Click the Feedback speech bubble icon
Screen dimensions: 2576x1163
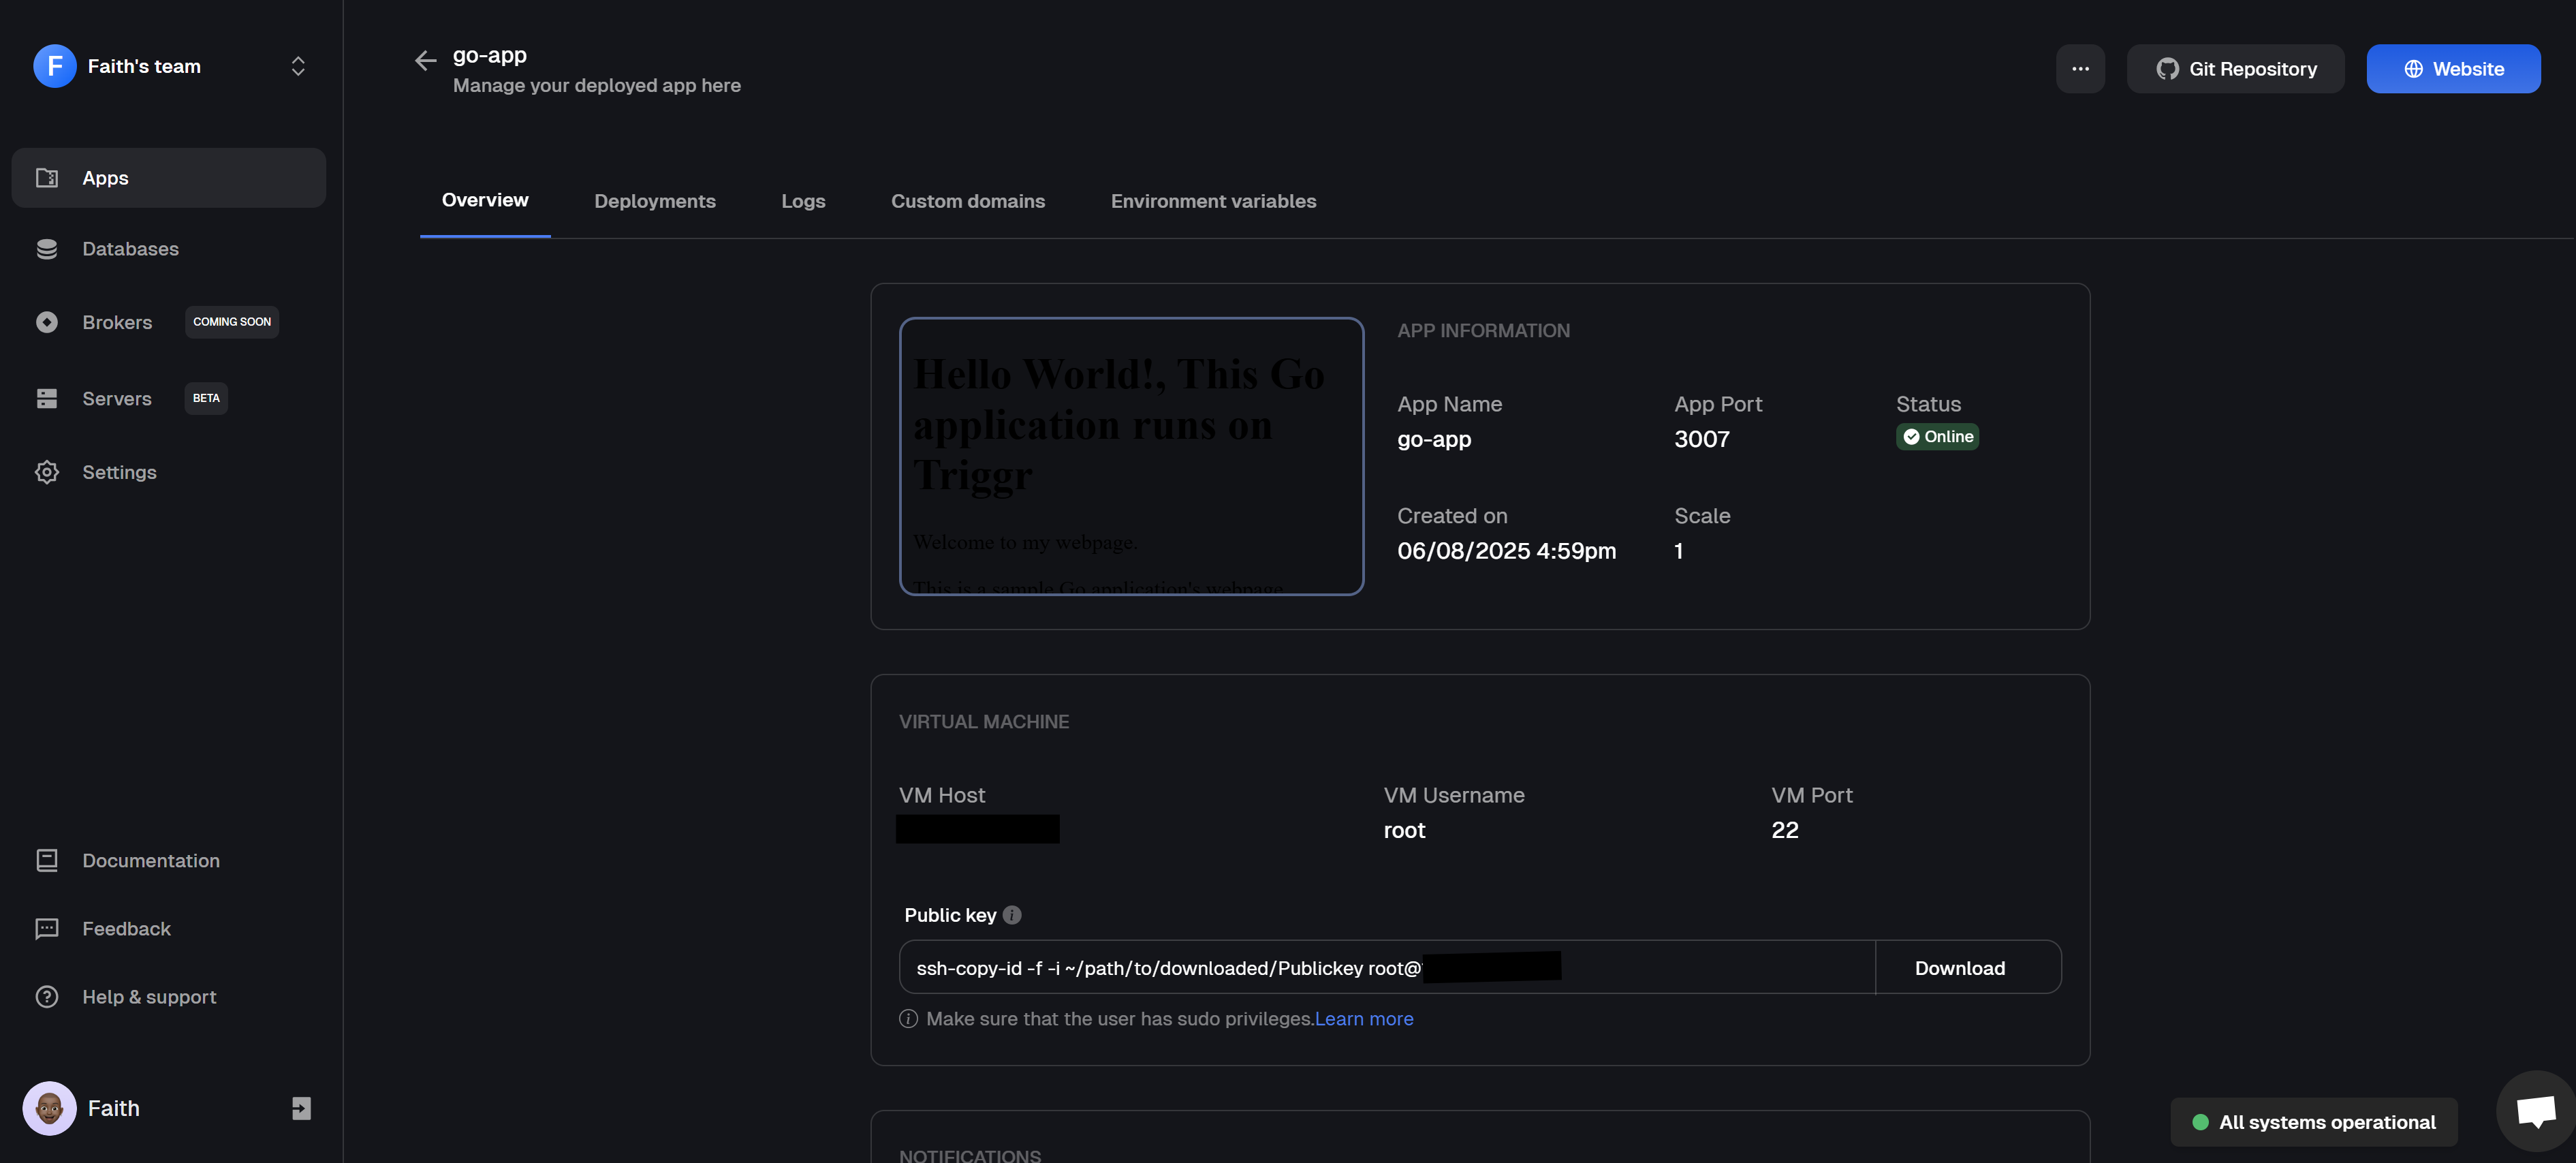(47, 928)
